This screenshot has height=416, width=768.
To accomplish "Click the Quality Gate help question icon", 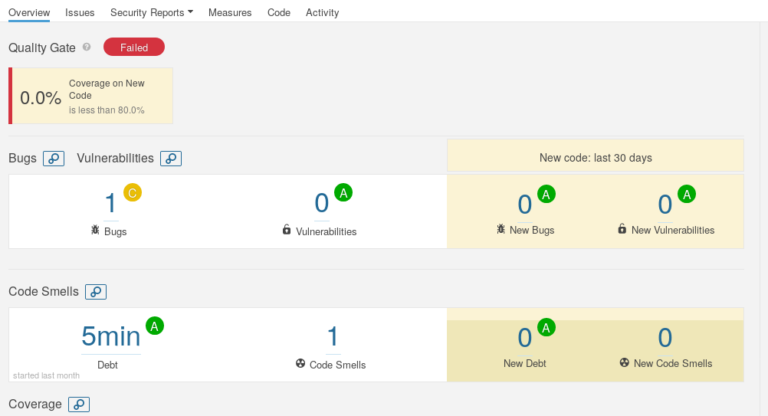I will [87, 47].
